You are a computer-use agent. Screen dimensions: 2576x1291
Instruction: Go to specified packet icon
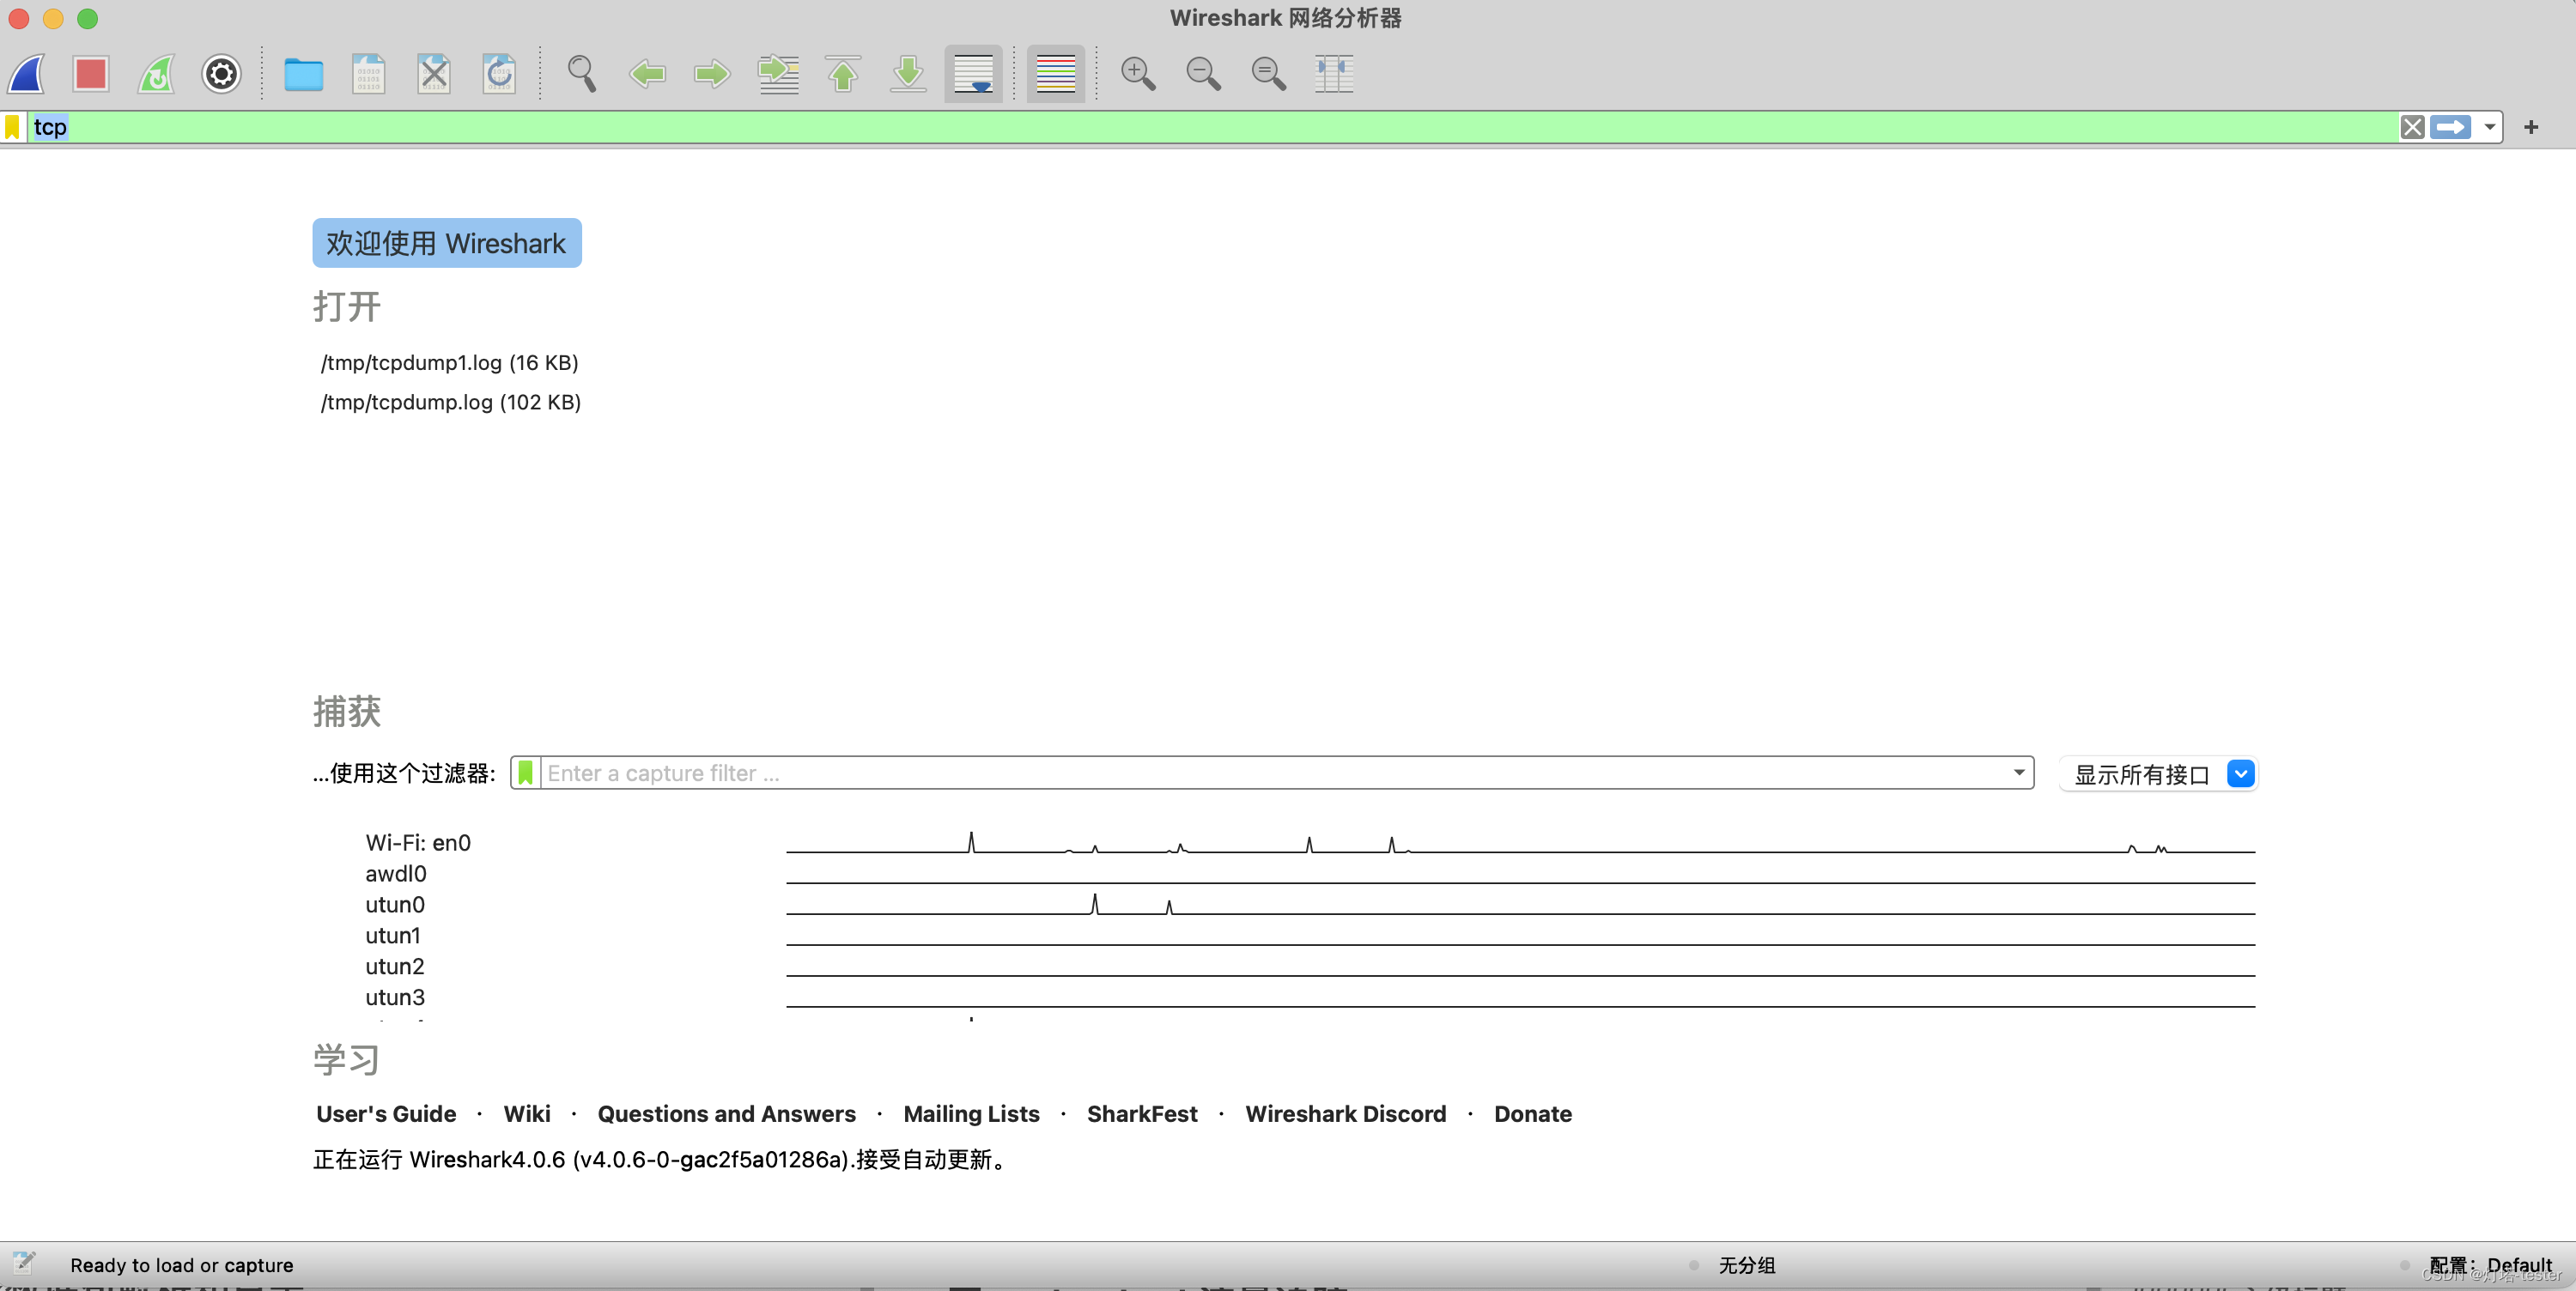[778, 74]
